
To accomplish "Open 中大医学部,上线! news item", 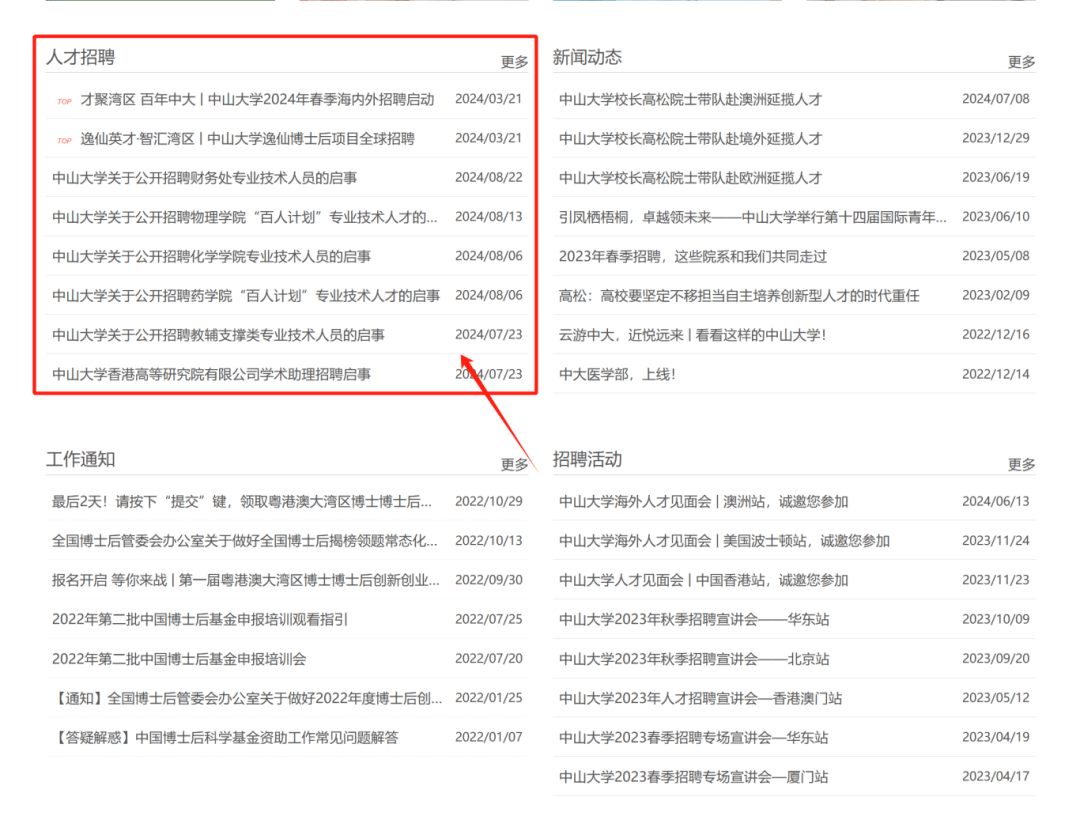I will click(617, 374).
